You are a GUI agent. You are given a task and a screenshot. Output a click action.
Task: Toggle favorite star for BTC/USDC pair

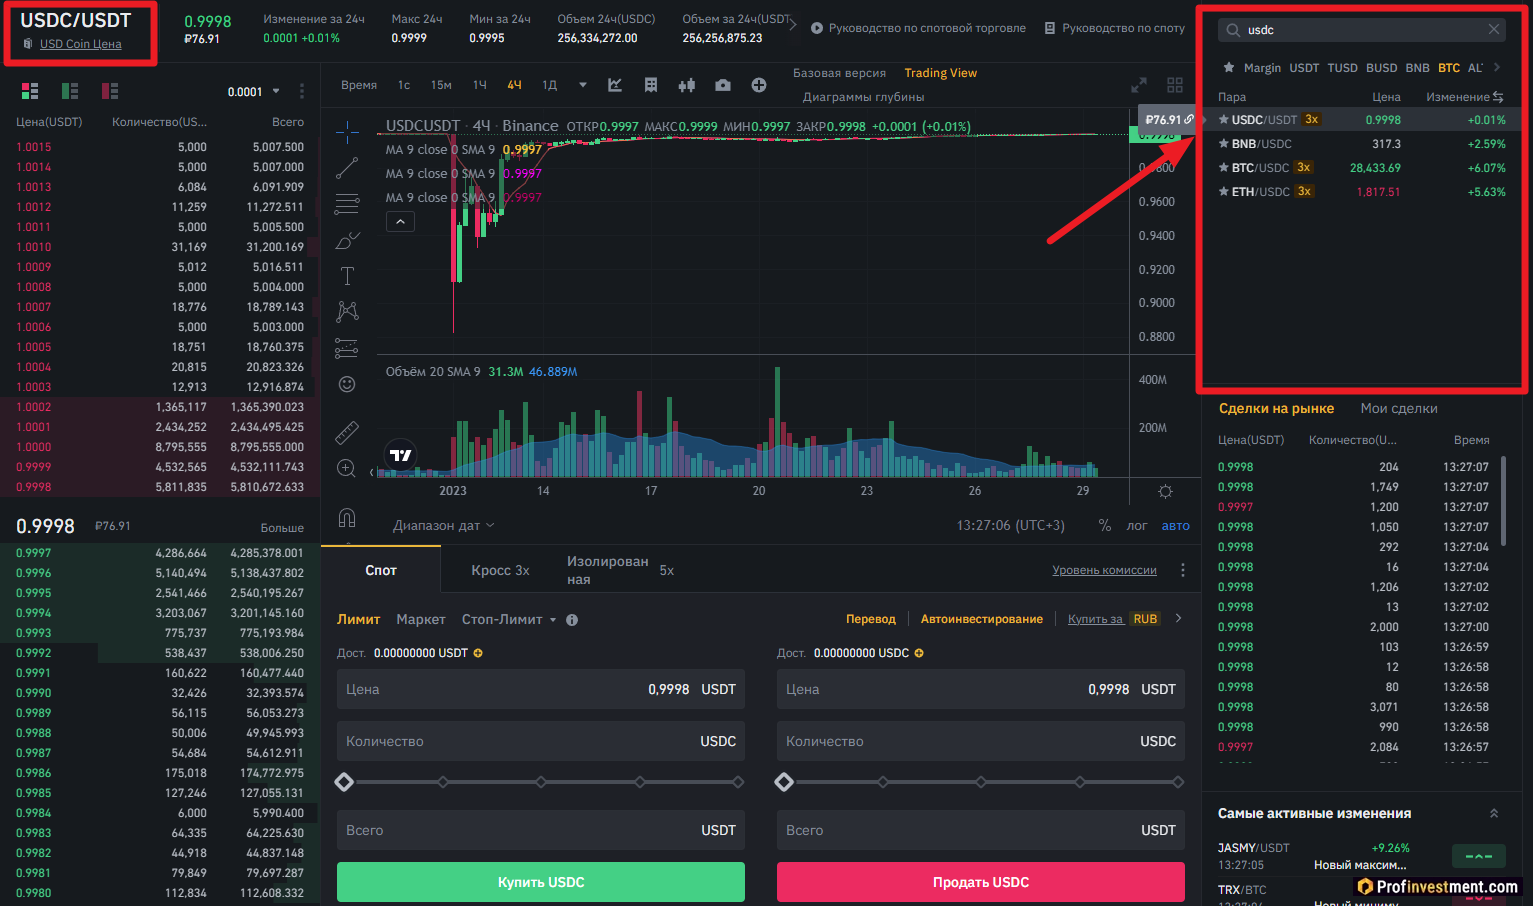tap(1223, 167)
